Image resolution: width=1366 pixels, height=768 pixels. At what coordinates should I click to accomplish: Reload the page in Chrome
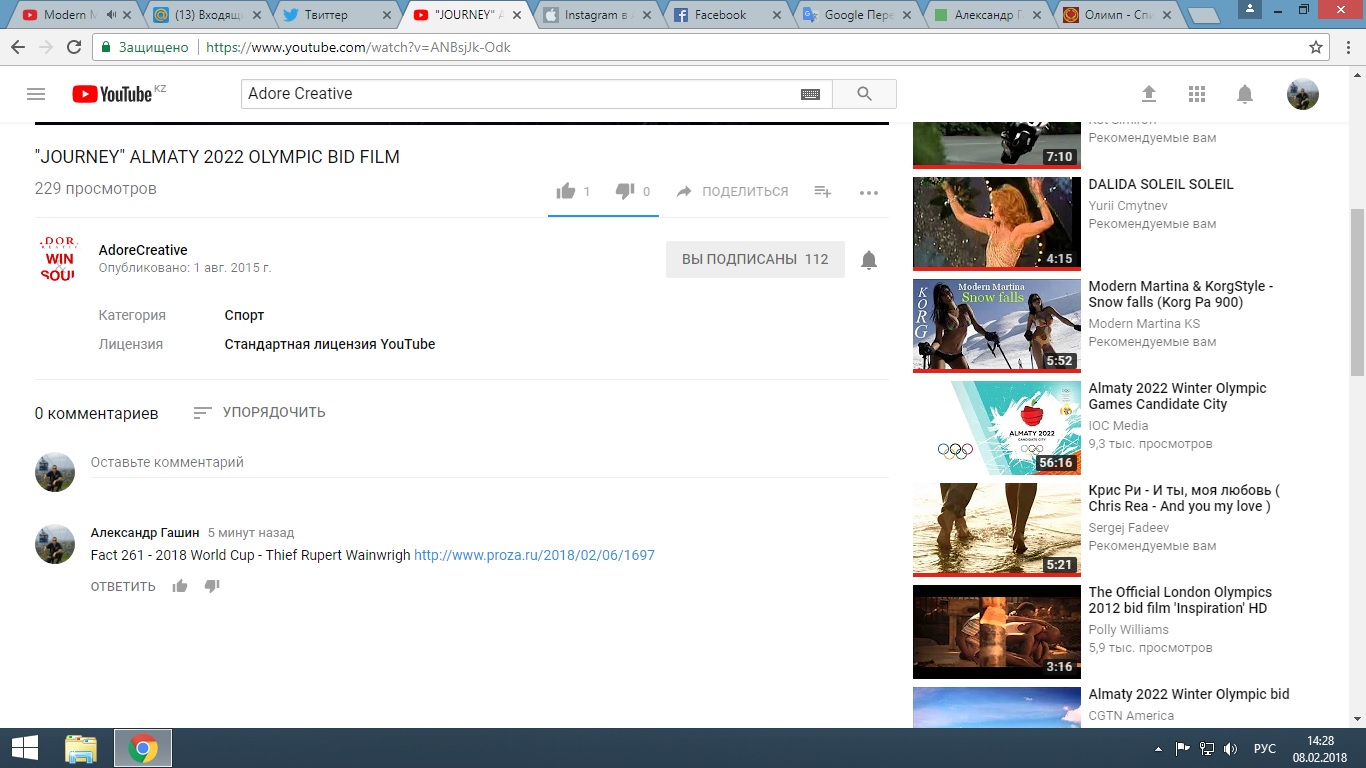tap(74, 47)
